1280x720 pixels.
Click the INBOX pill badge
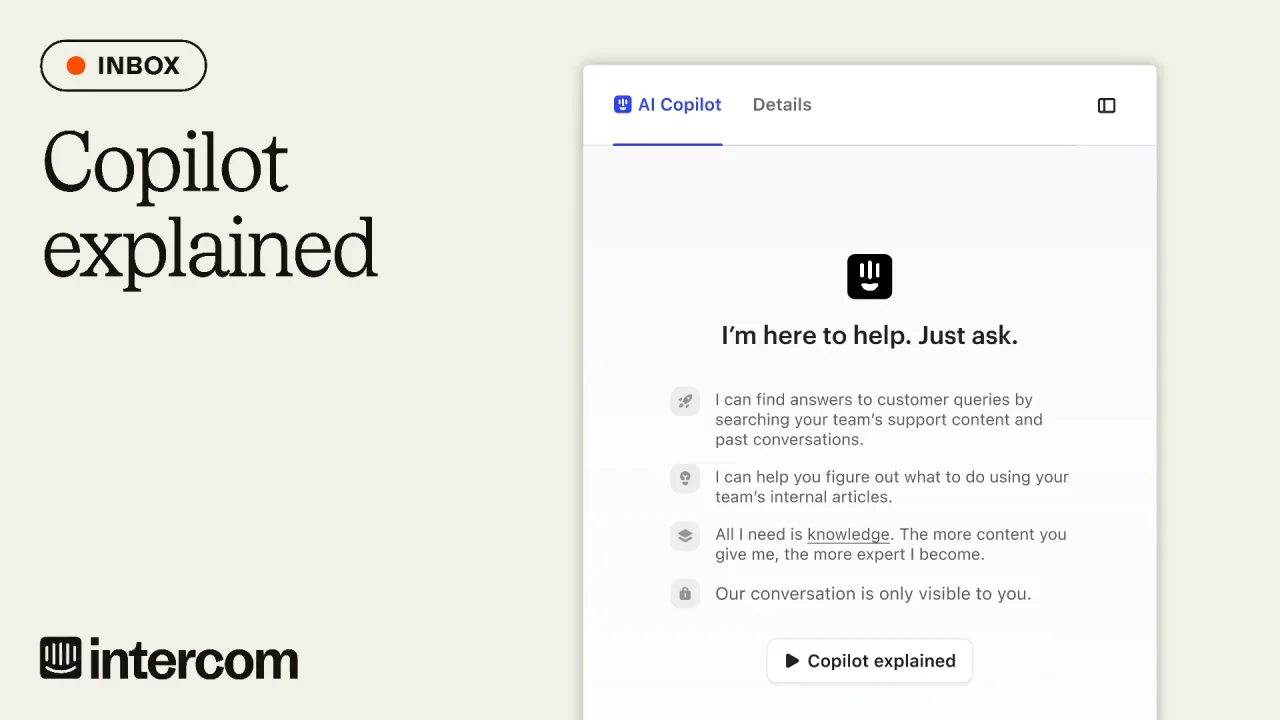(123, 66)
